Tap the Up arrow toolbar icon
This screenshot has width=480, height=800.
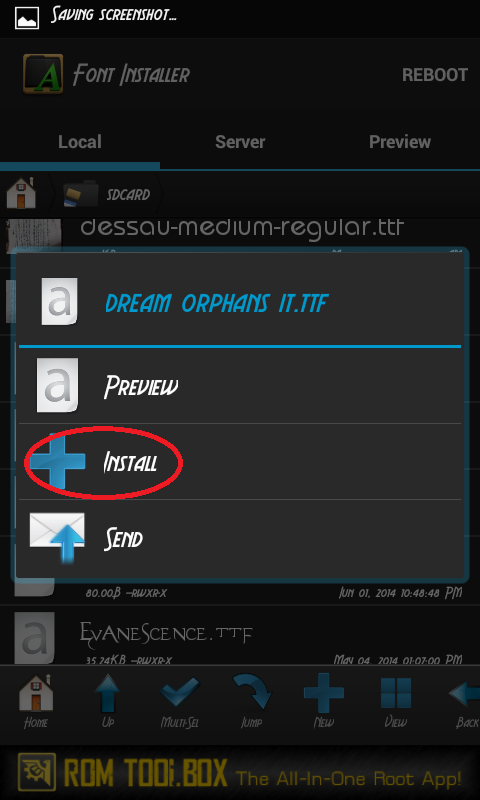pyautogui.click(x=107, y=702)
